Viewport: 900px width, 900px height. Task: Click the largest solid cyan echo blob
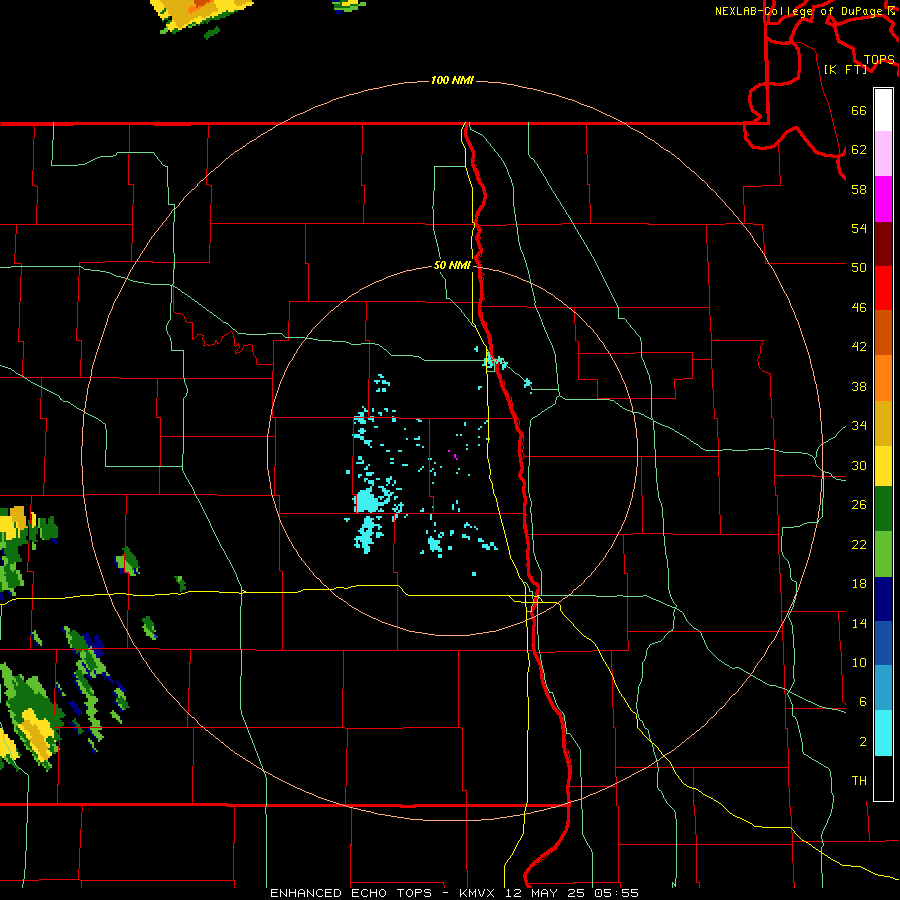[367, 501]
